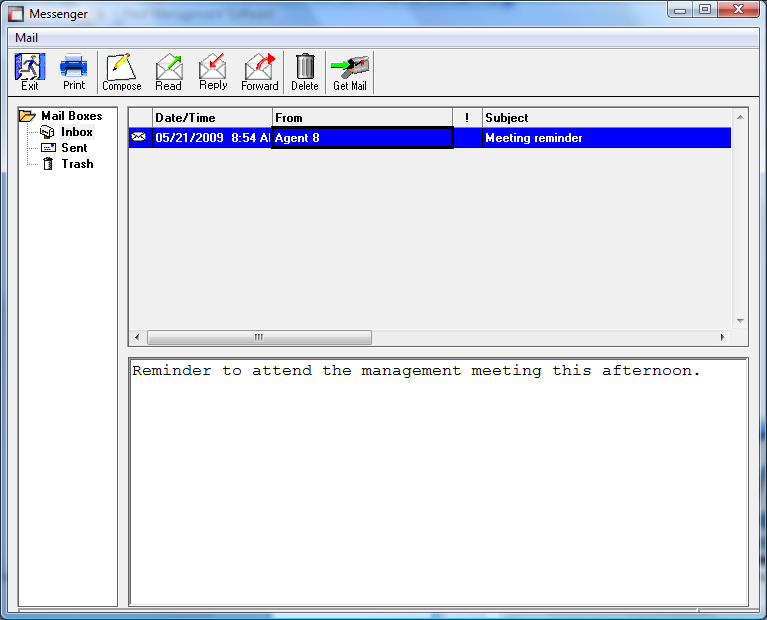767x620 pixels.
Task: Open the Mail menu
Action: click(26, 38)
